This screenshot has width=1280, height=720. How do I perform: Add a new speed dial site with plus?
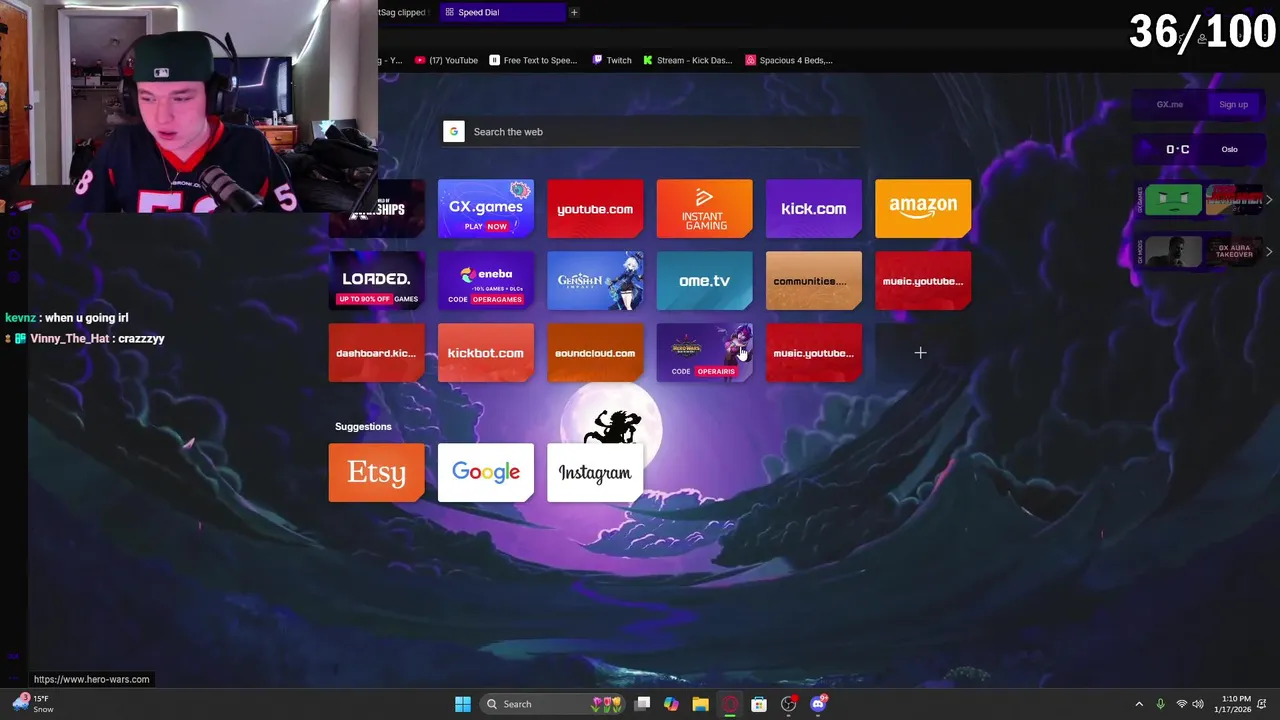tap(920, 353)
